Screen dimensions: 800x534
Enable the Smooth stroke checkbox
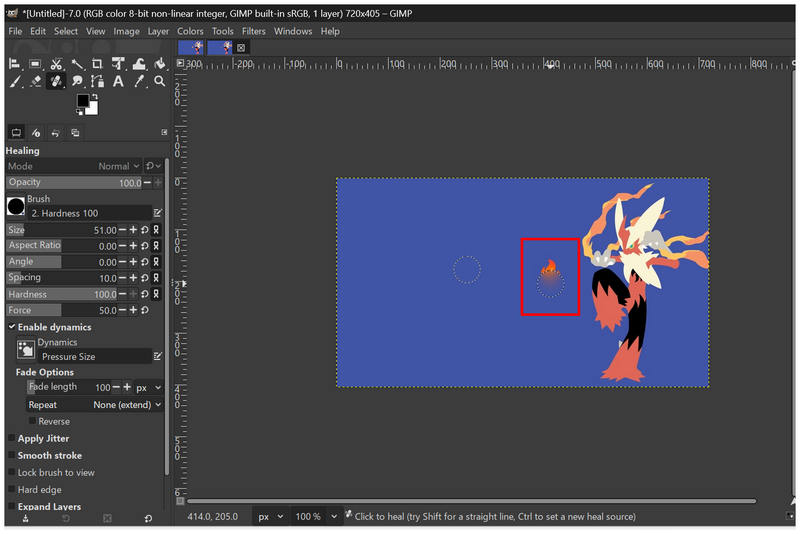pos(12,455)
